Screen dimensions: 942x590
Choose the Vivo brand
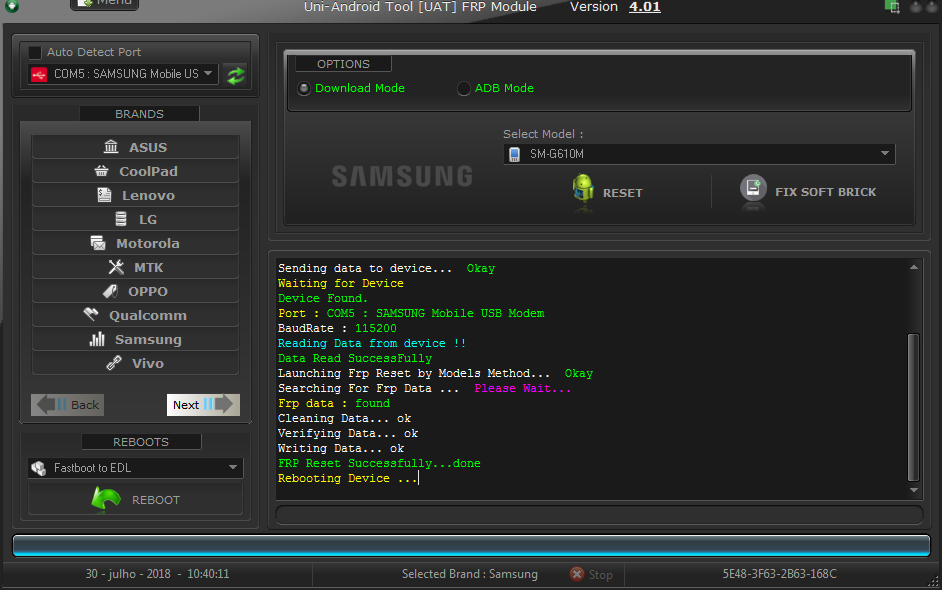(135, 363)
